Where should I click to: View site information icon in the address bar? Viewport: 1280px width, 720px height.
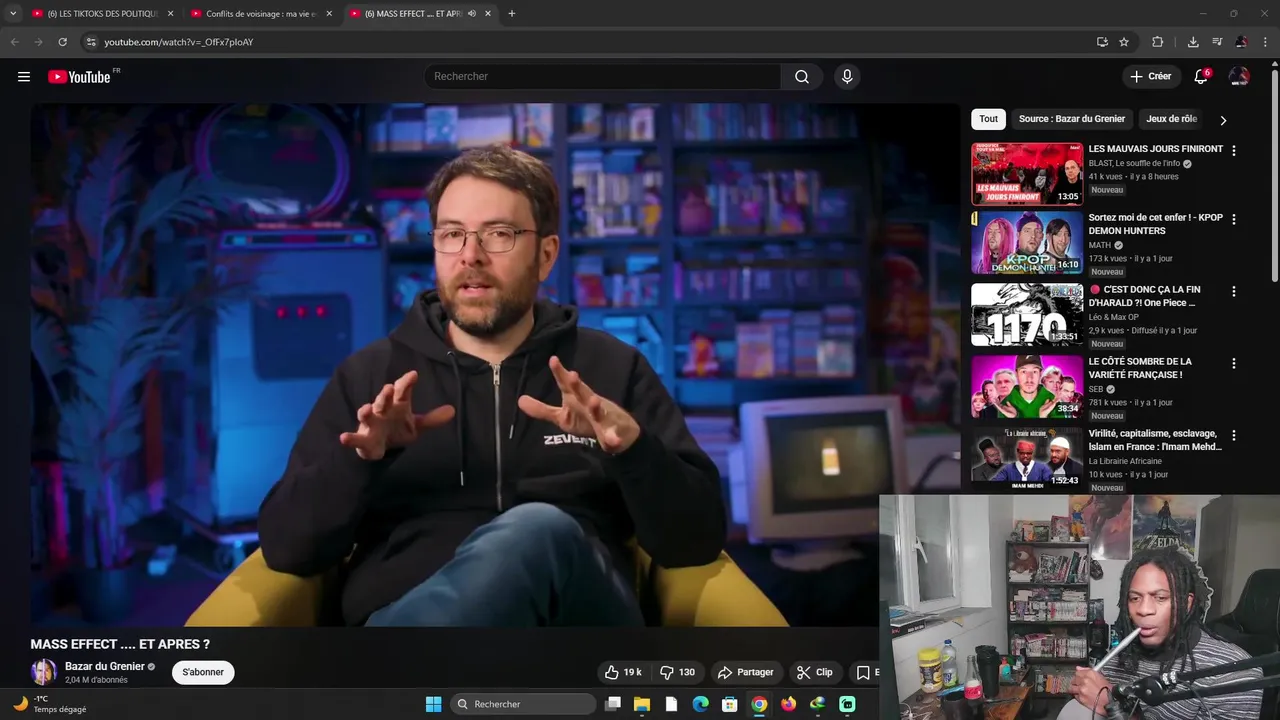[x=91, y=42]
